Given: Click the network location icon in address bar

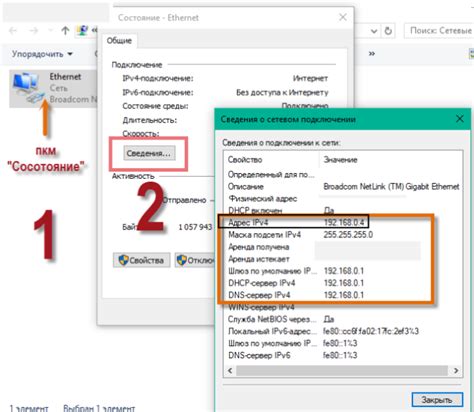Looking at the screenshot, I should click(82, 31).
